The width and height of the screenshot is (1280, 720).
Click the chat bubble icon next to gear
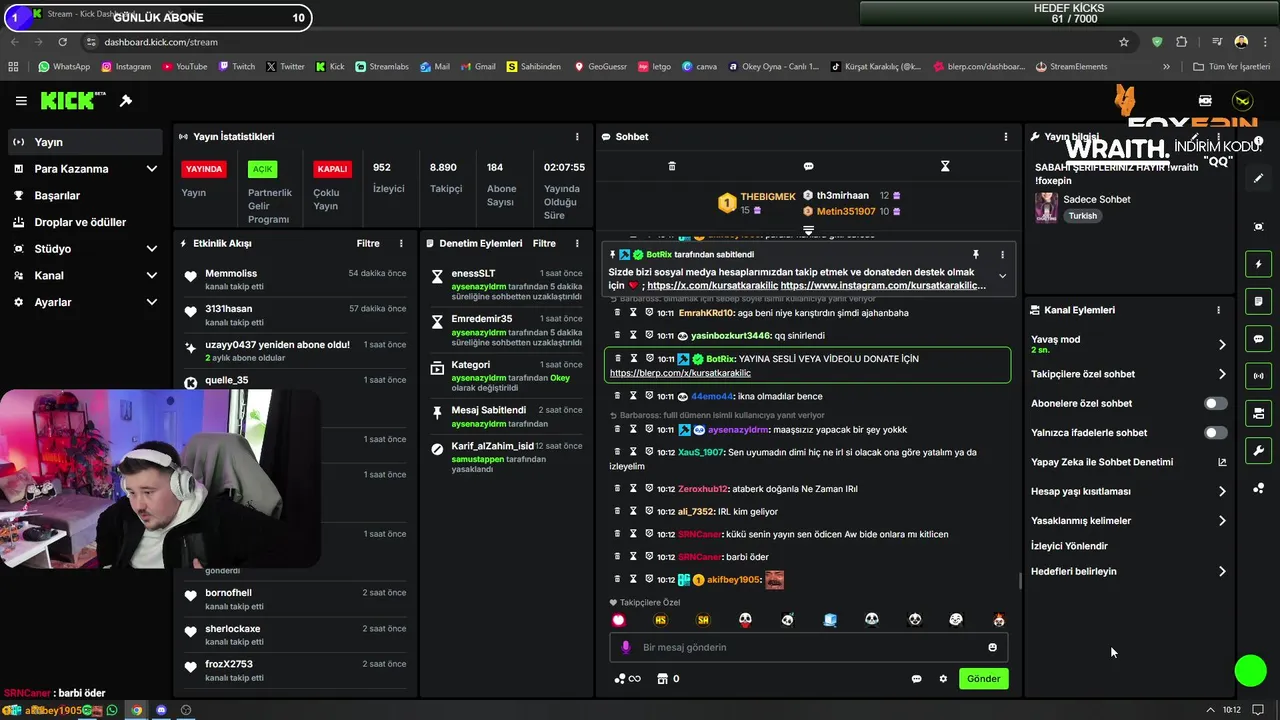point(916,679)
